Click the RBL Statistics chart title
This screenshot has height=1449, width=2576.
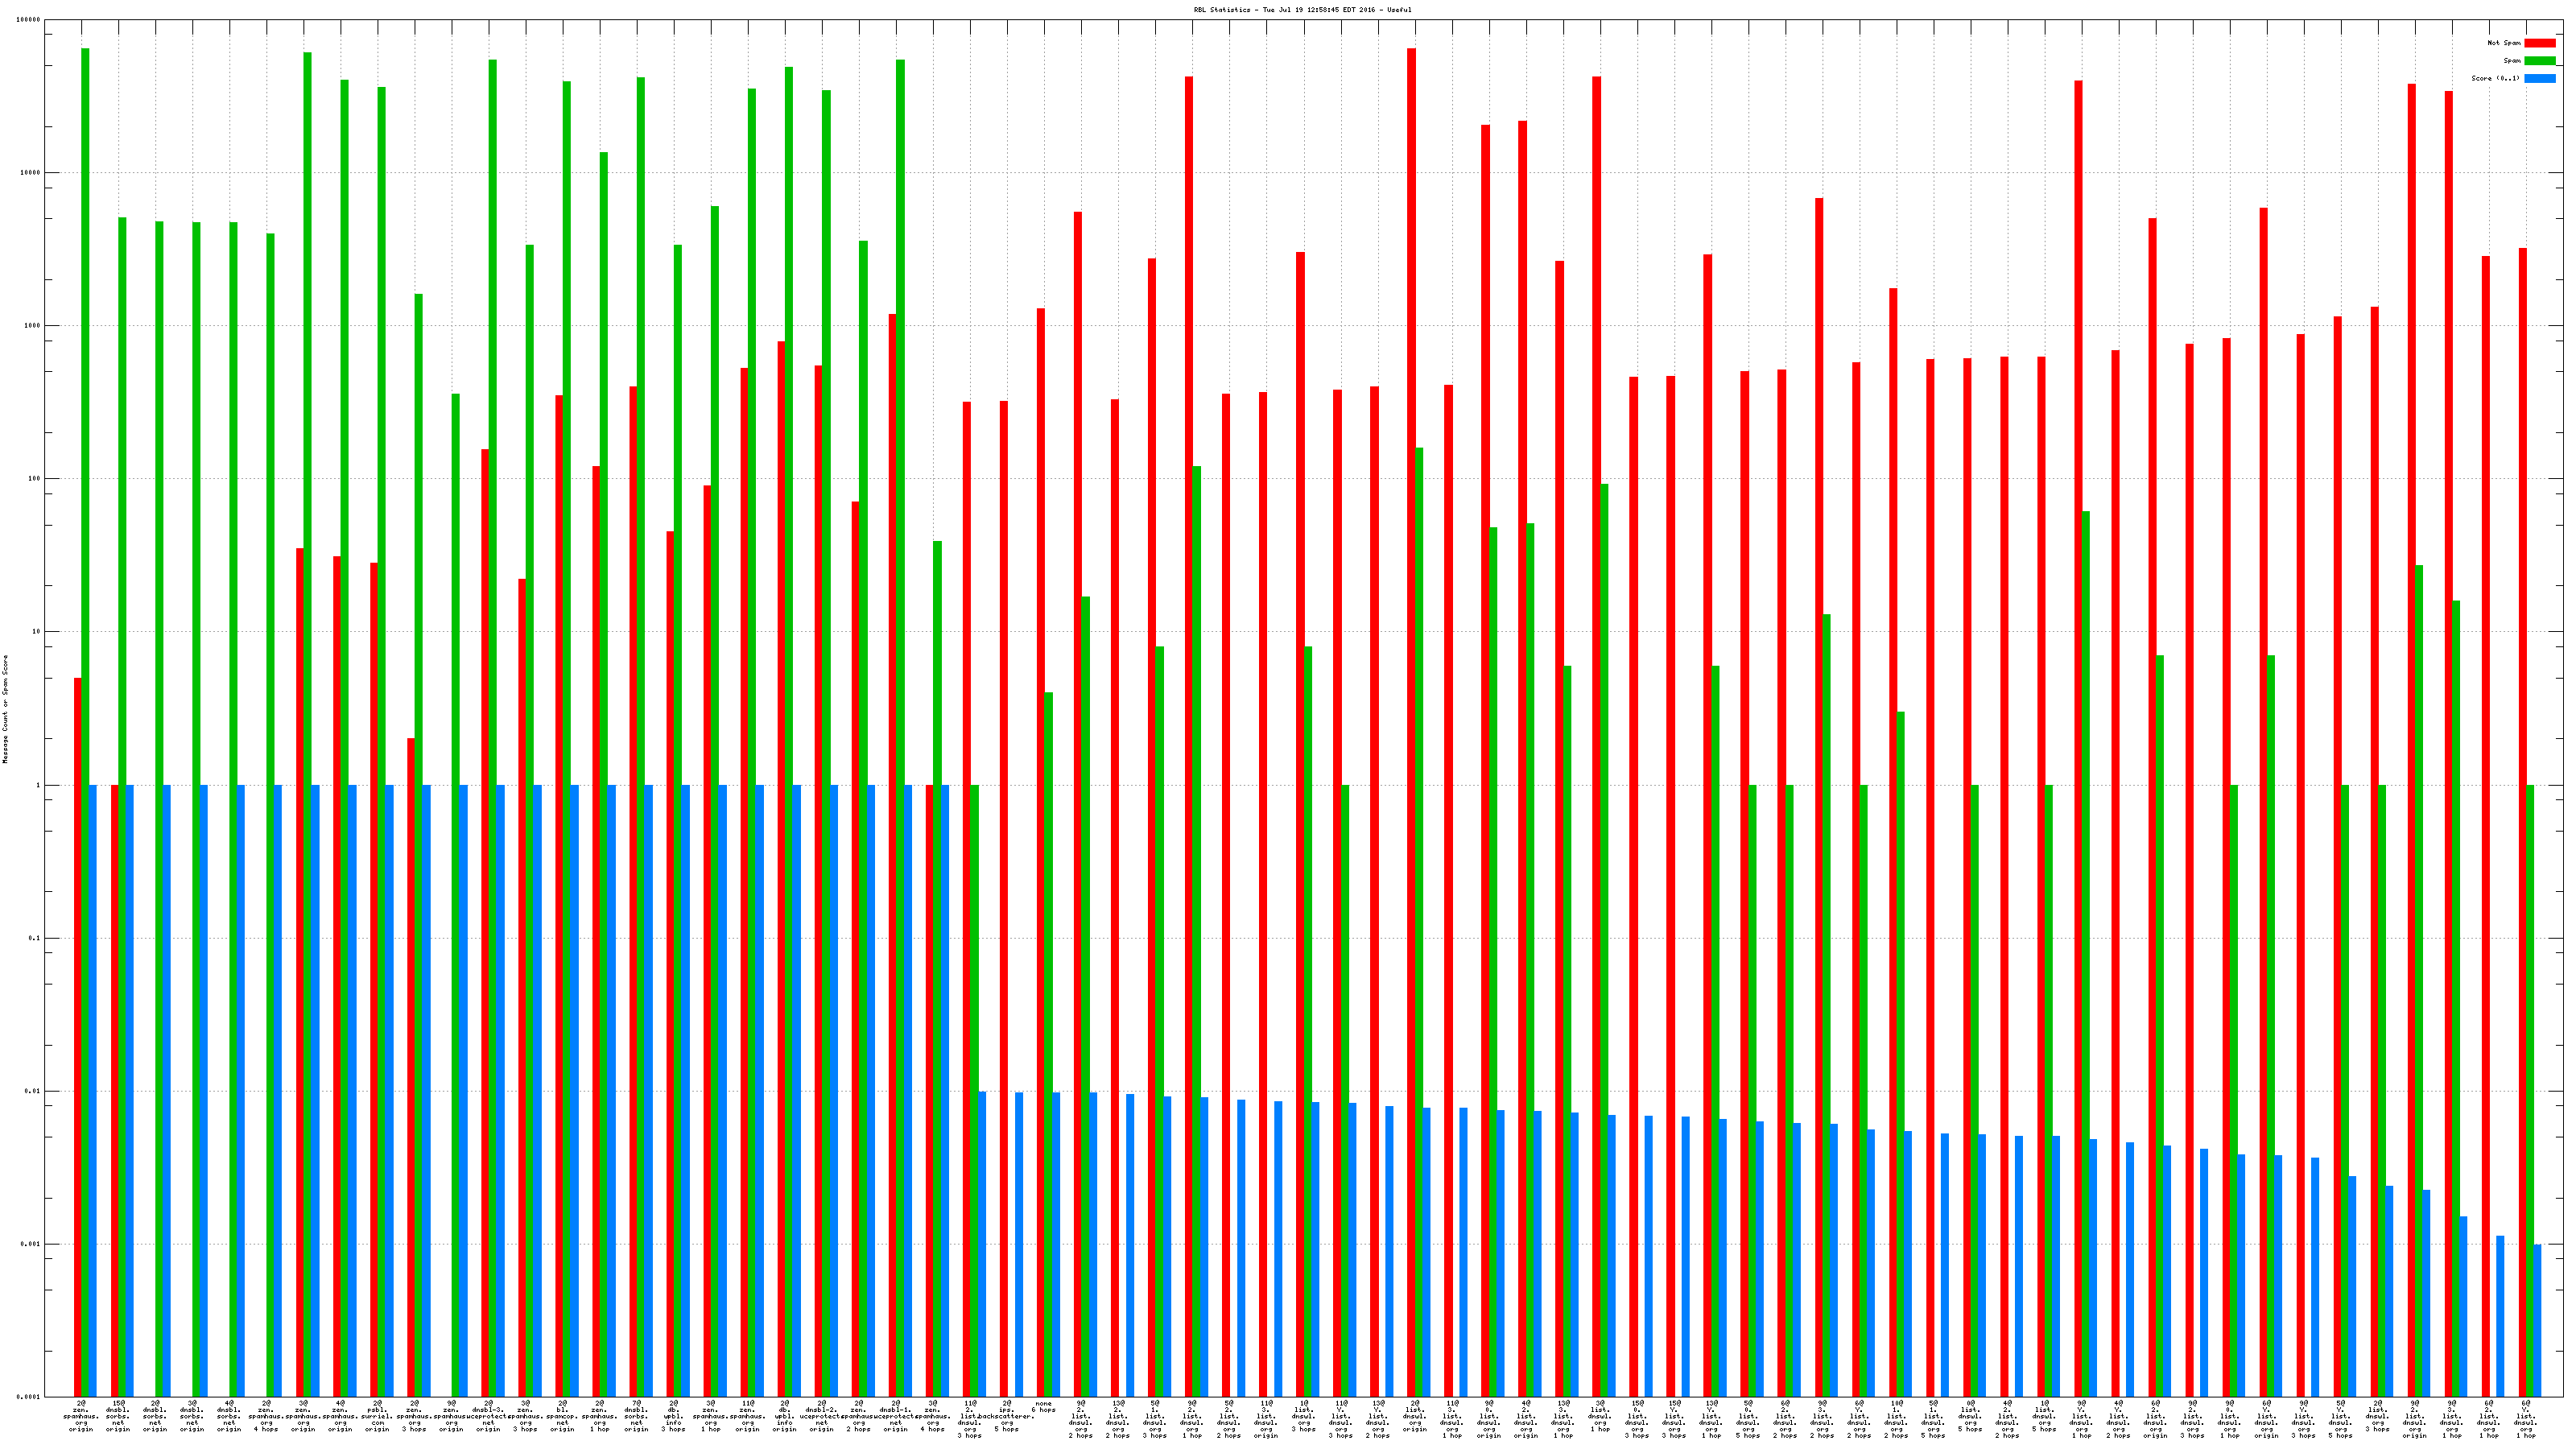click(x=1302, y=10)
